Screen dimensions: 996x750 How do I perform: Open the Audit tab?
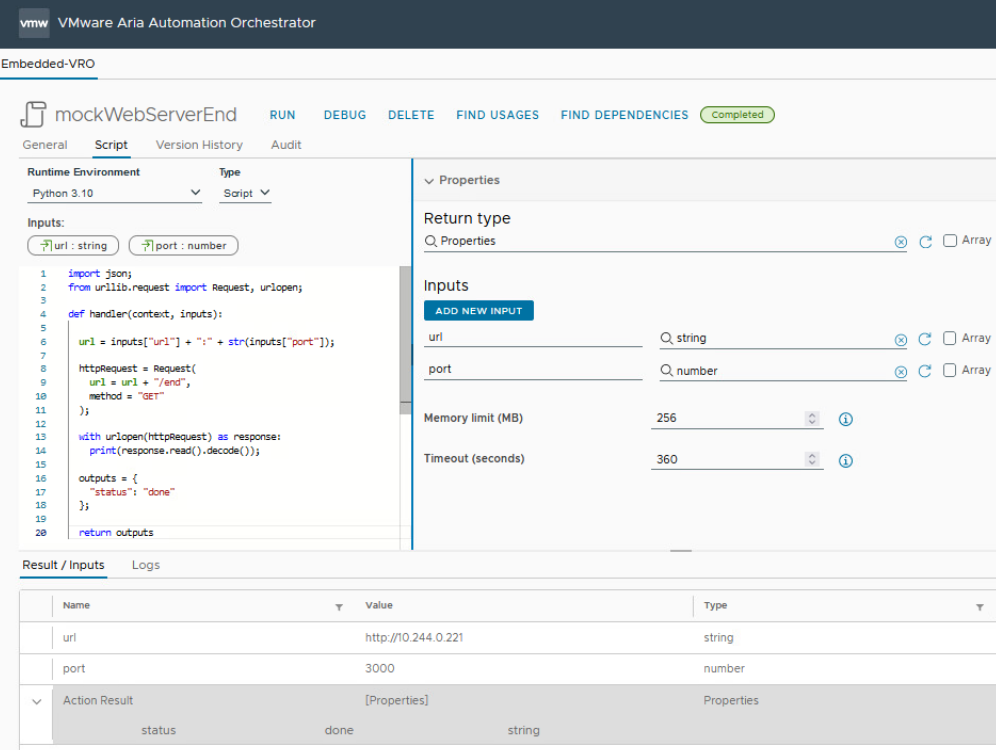[x=286, y=145]
